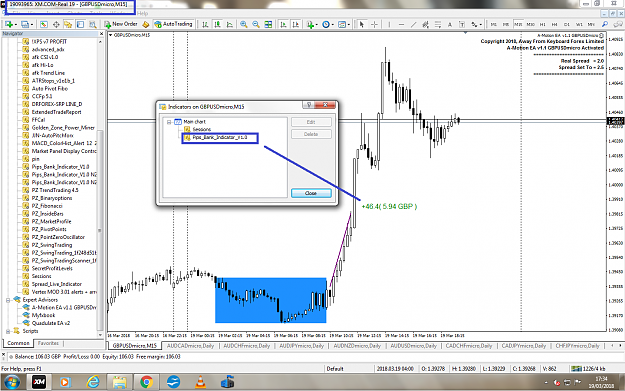Screen dimensions: 625x391
Task: Open the CADJPYmicro,Daily chart tab
Action: point(524,346)
